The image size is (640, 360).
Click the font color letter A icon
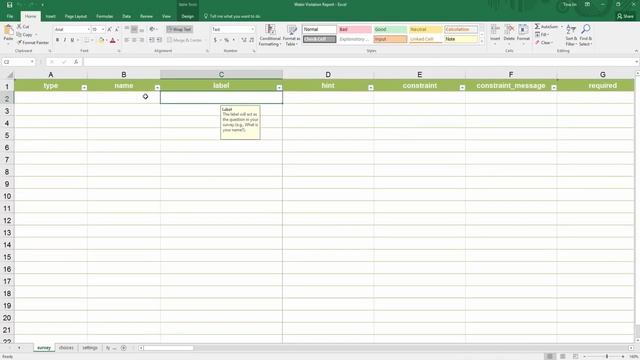(113, 40)
